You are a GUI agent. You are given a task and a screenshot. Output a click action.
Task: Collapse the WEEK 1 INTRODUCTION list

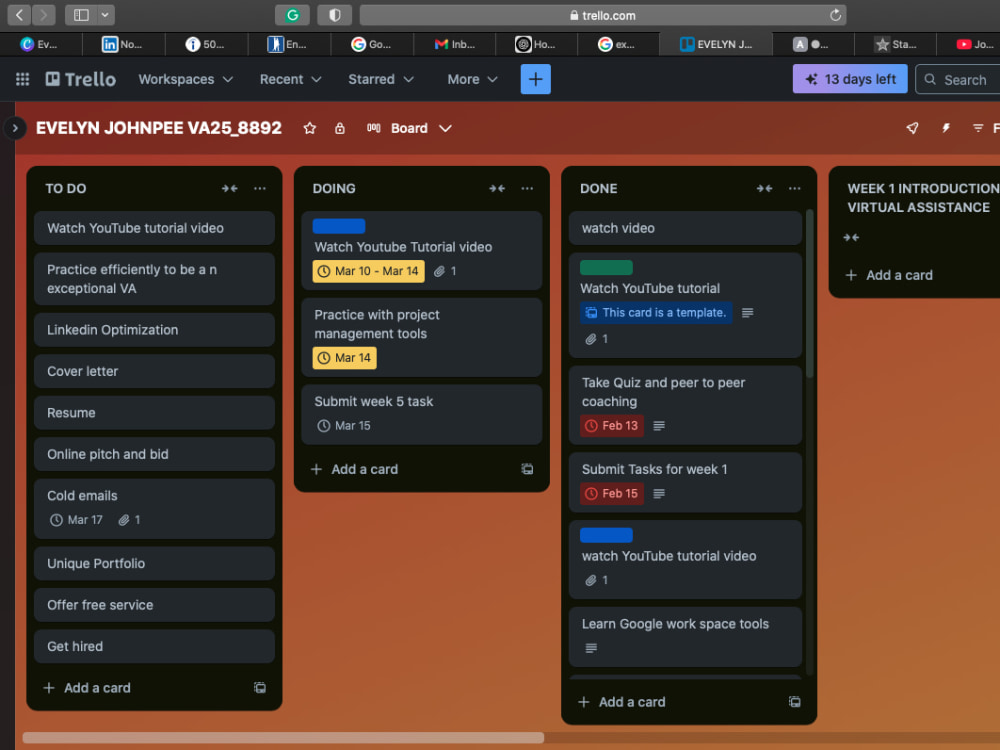tap(851, 237)
